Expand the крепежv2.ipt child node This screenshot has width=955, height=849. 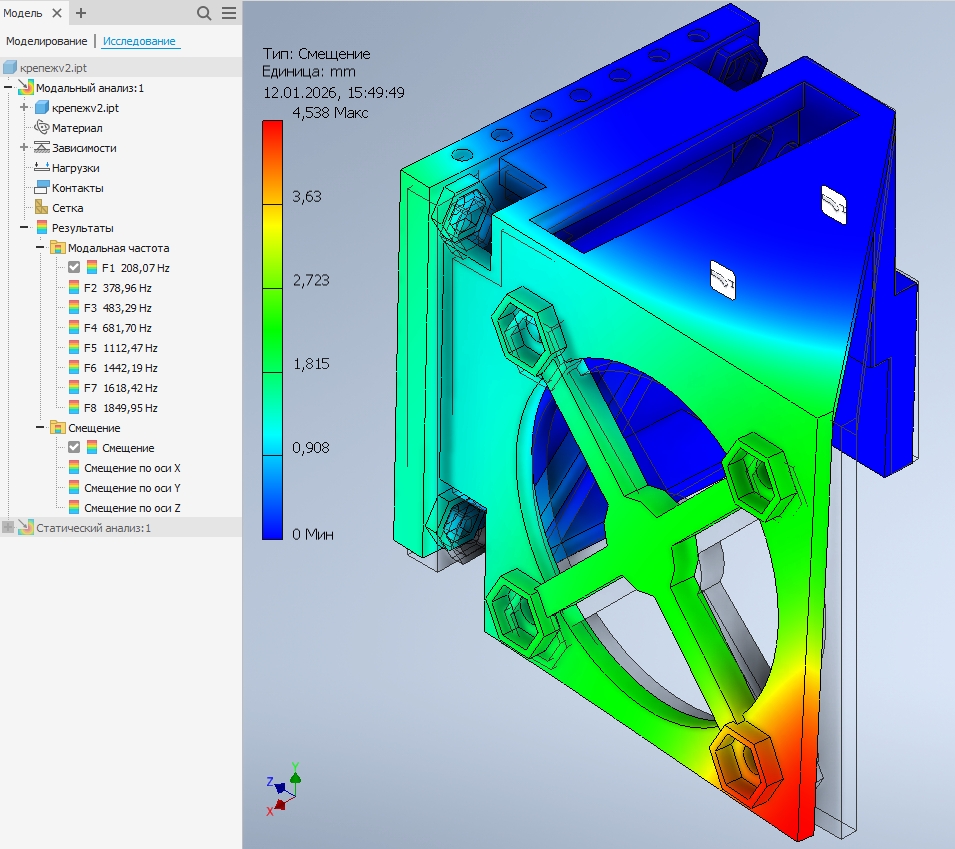pos(24,108)
